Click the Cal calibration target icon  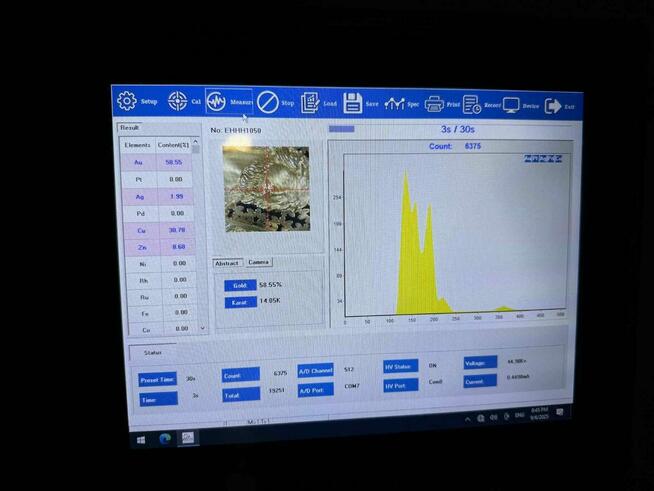coord(177,101)
